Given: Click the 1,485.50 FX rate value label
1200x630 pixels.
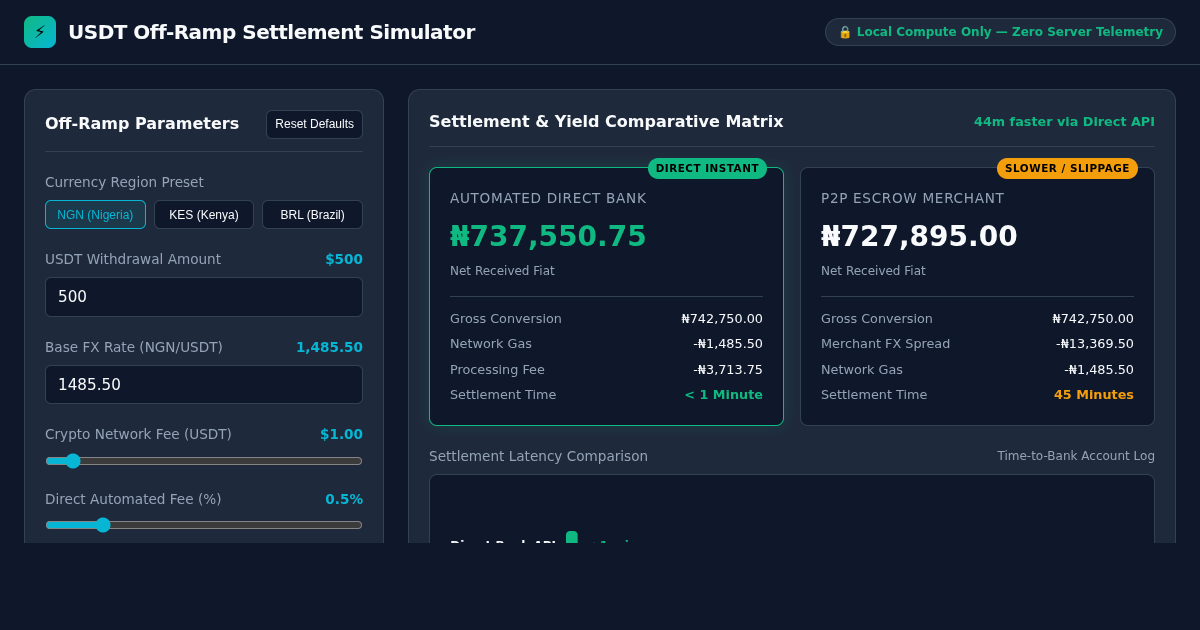Looking at the screenshot, I should [329, 347].
